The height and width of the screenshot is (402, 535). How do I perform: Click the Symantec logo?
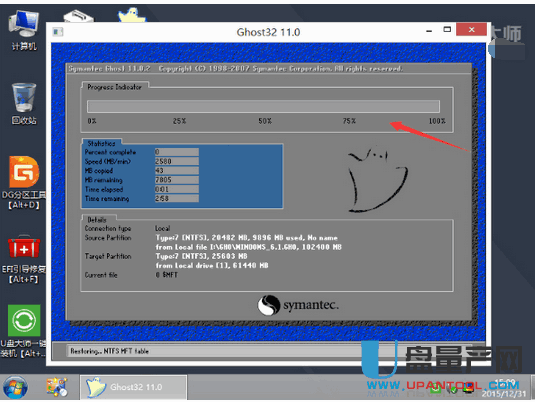point(298,305)
